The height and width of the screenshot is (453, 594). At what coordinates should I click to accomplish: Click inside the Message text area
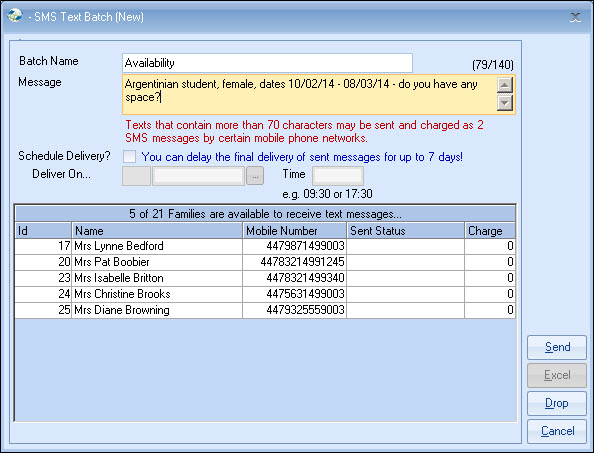click(x=309, y=95)
